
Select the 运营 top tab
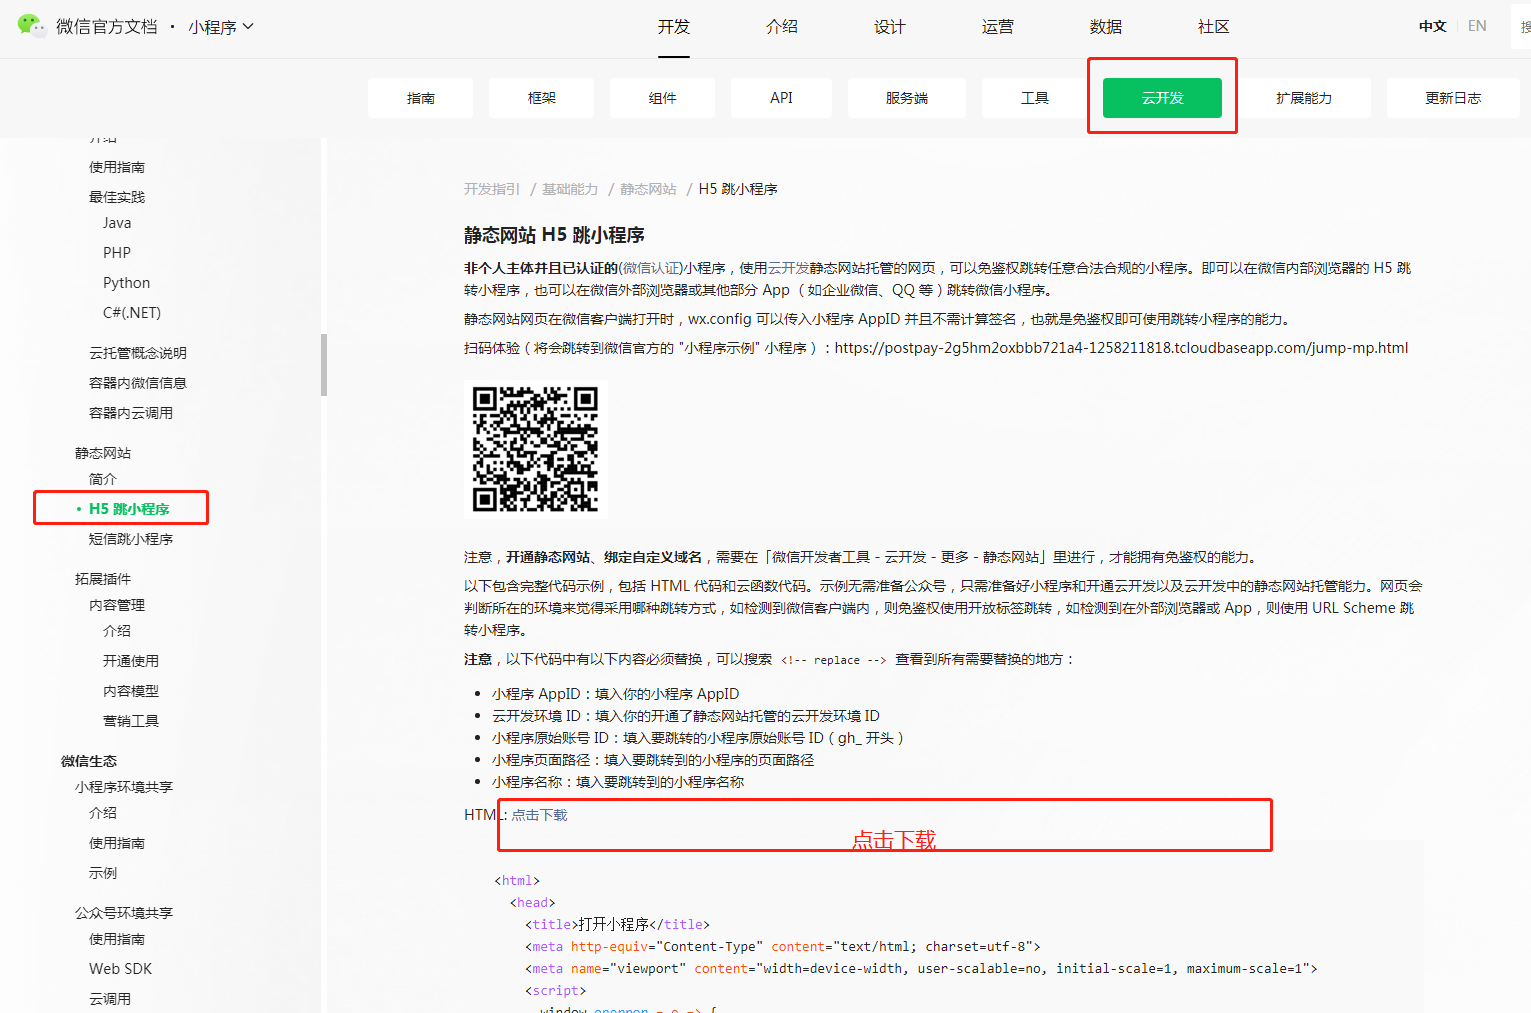tap(998, 27)
